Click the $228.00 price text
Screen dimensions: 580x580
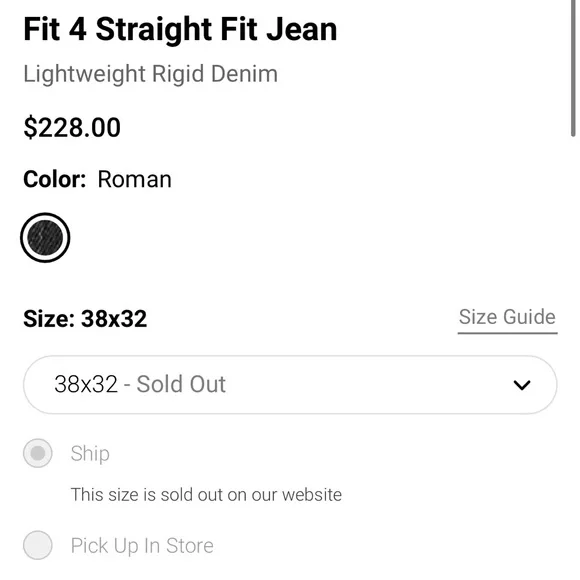point(72,128)
